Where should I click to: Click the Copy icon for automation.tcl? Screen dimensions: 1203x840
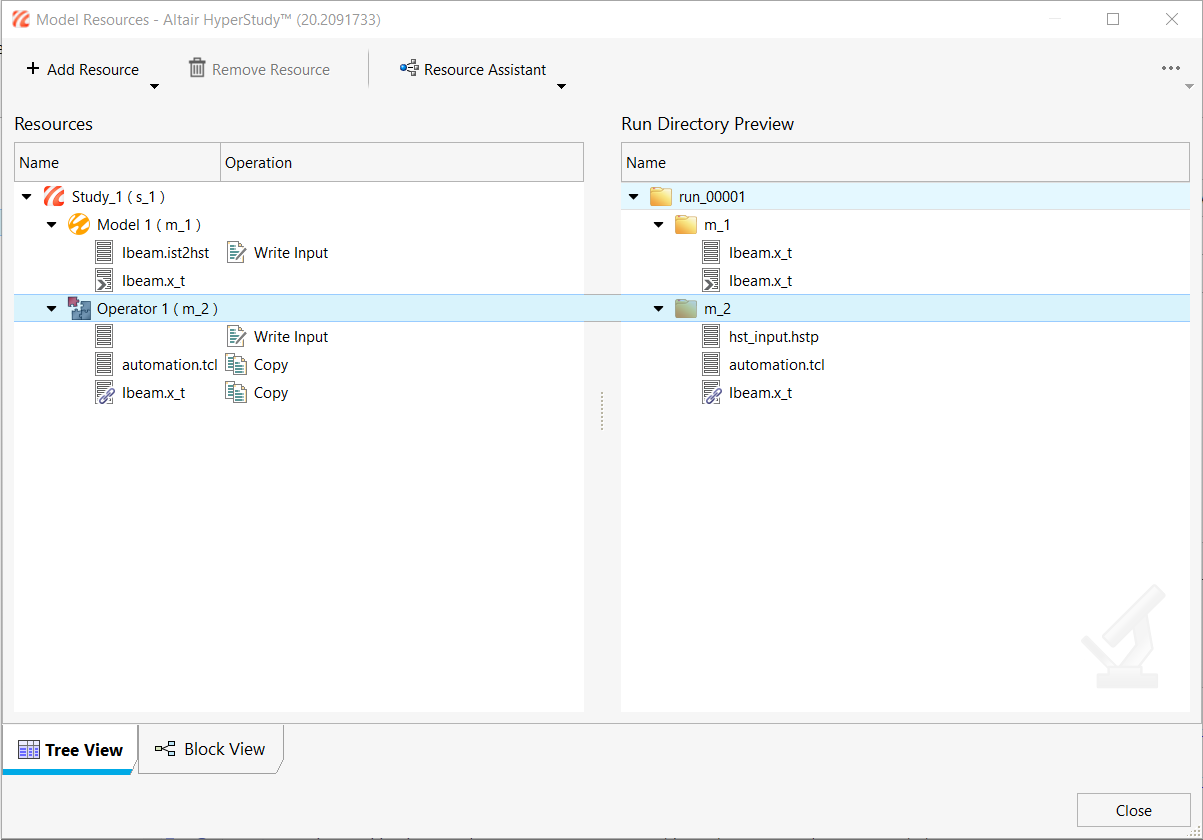[236, 364]
